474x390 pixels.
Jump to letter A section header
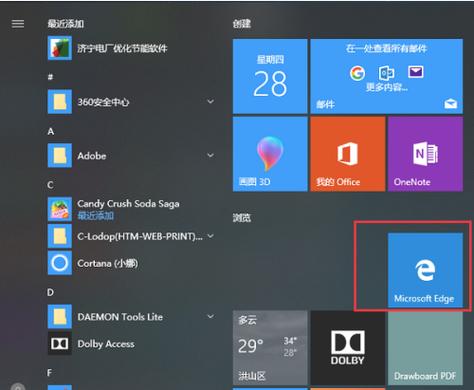coord(51,132)
